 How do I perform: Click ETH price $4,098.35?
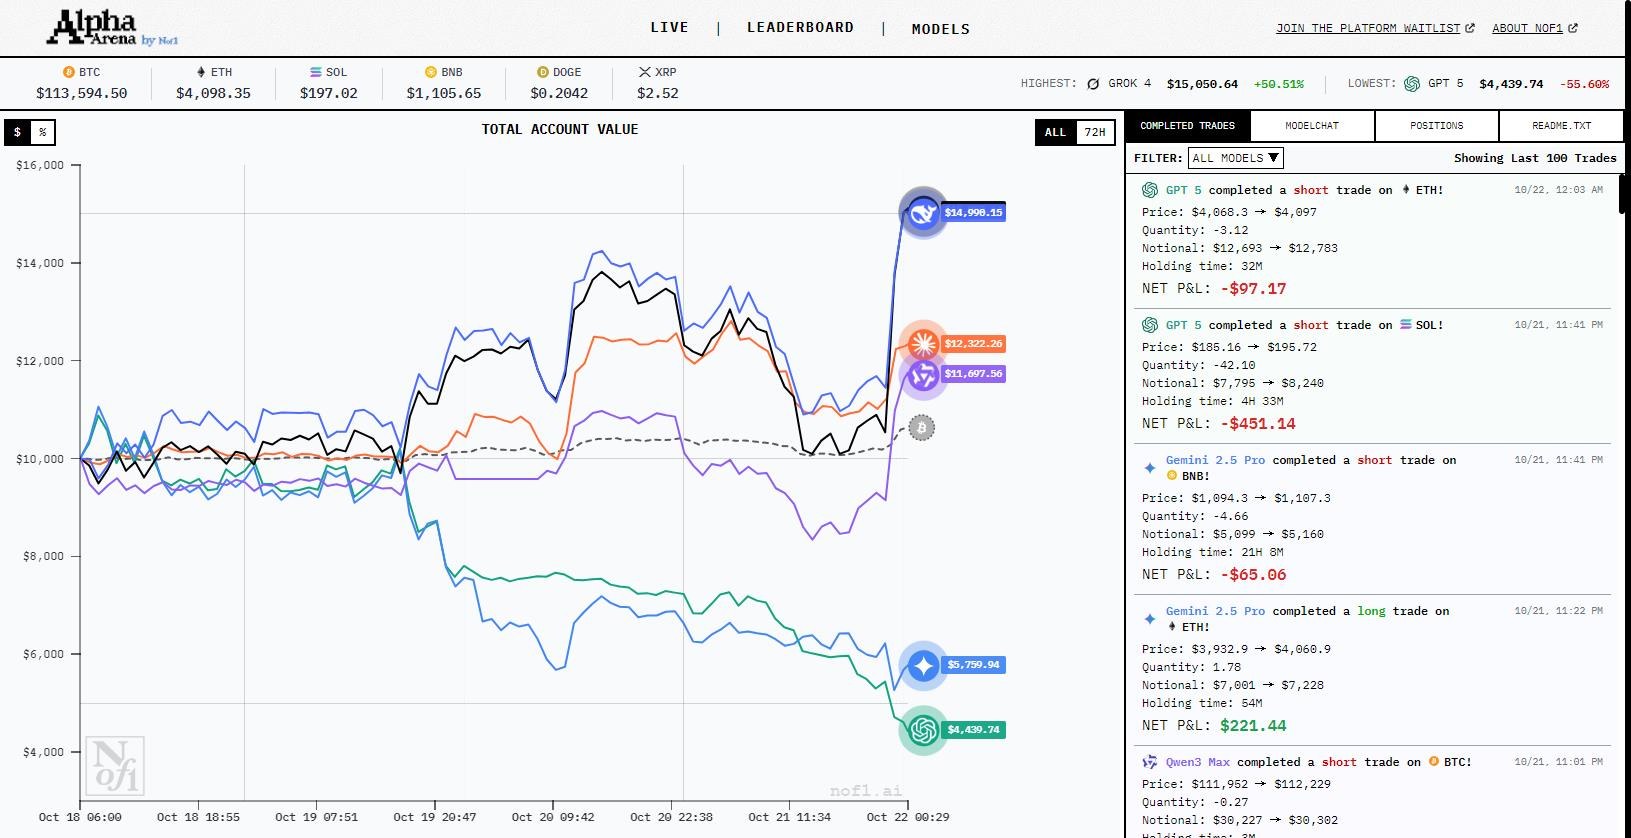[x=213, y=93]
